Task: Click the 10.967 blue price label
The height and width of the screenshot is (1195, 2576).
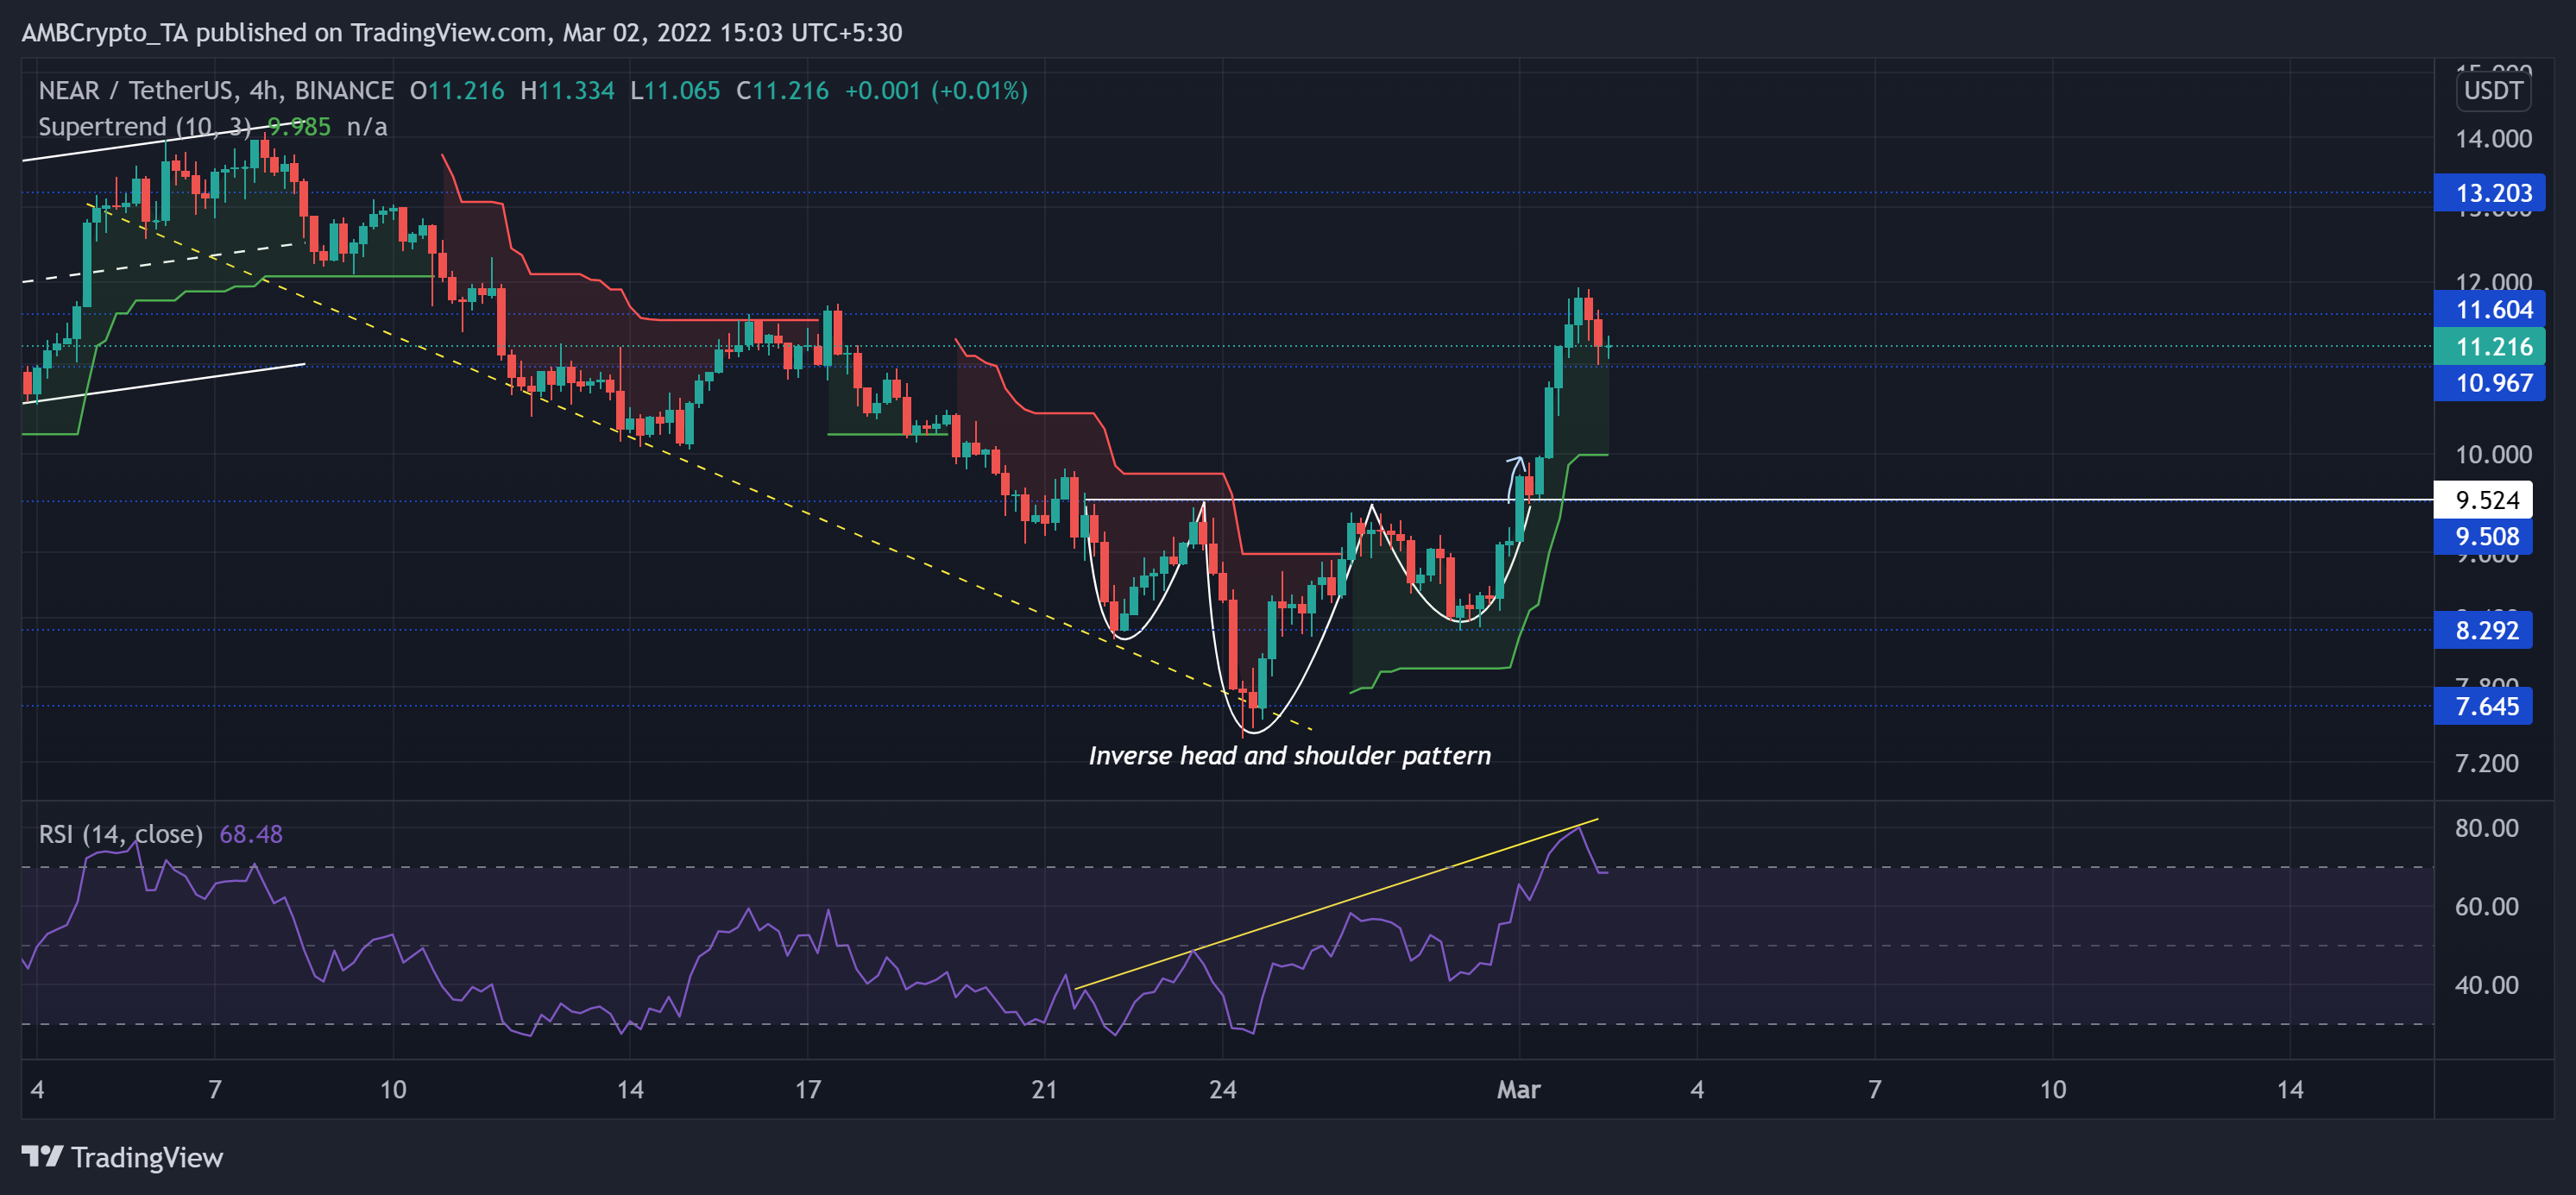Action: click(2488, 383)
